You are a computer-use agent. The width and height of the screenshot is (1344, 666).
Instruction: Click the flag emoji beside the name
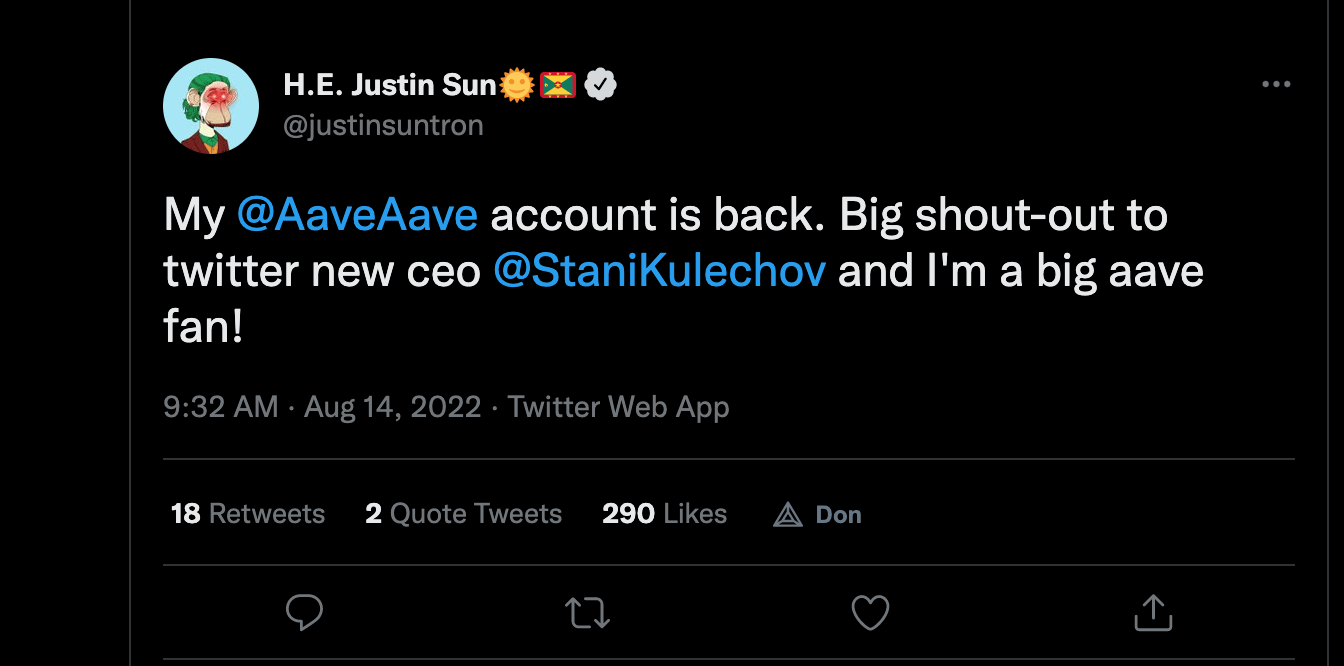558,86
